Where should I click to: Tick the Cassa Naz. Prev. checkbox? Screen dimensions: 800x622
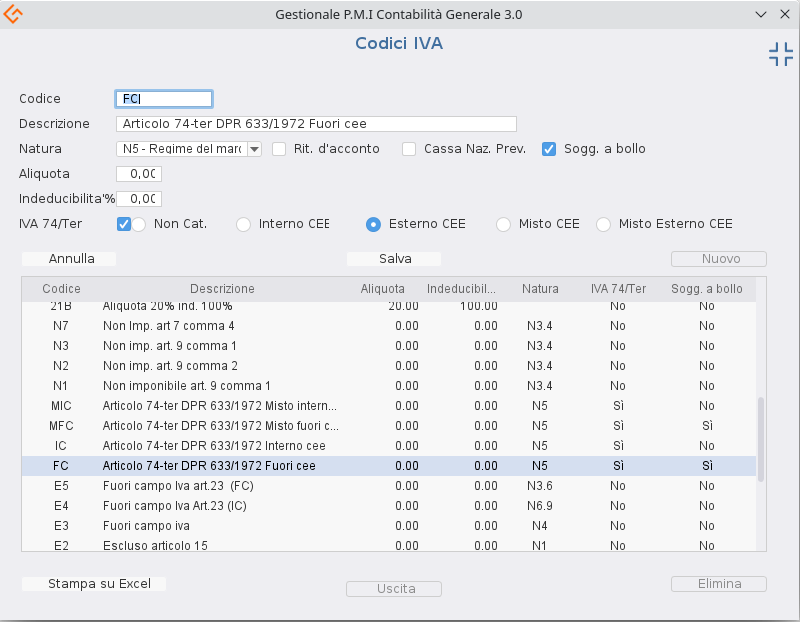409,149
